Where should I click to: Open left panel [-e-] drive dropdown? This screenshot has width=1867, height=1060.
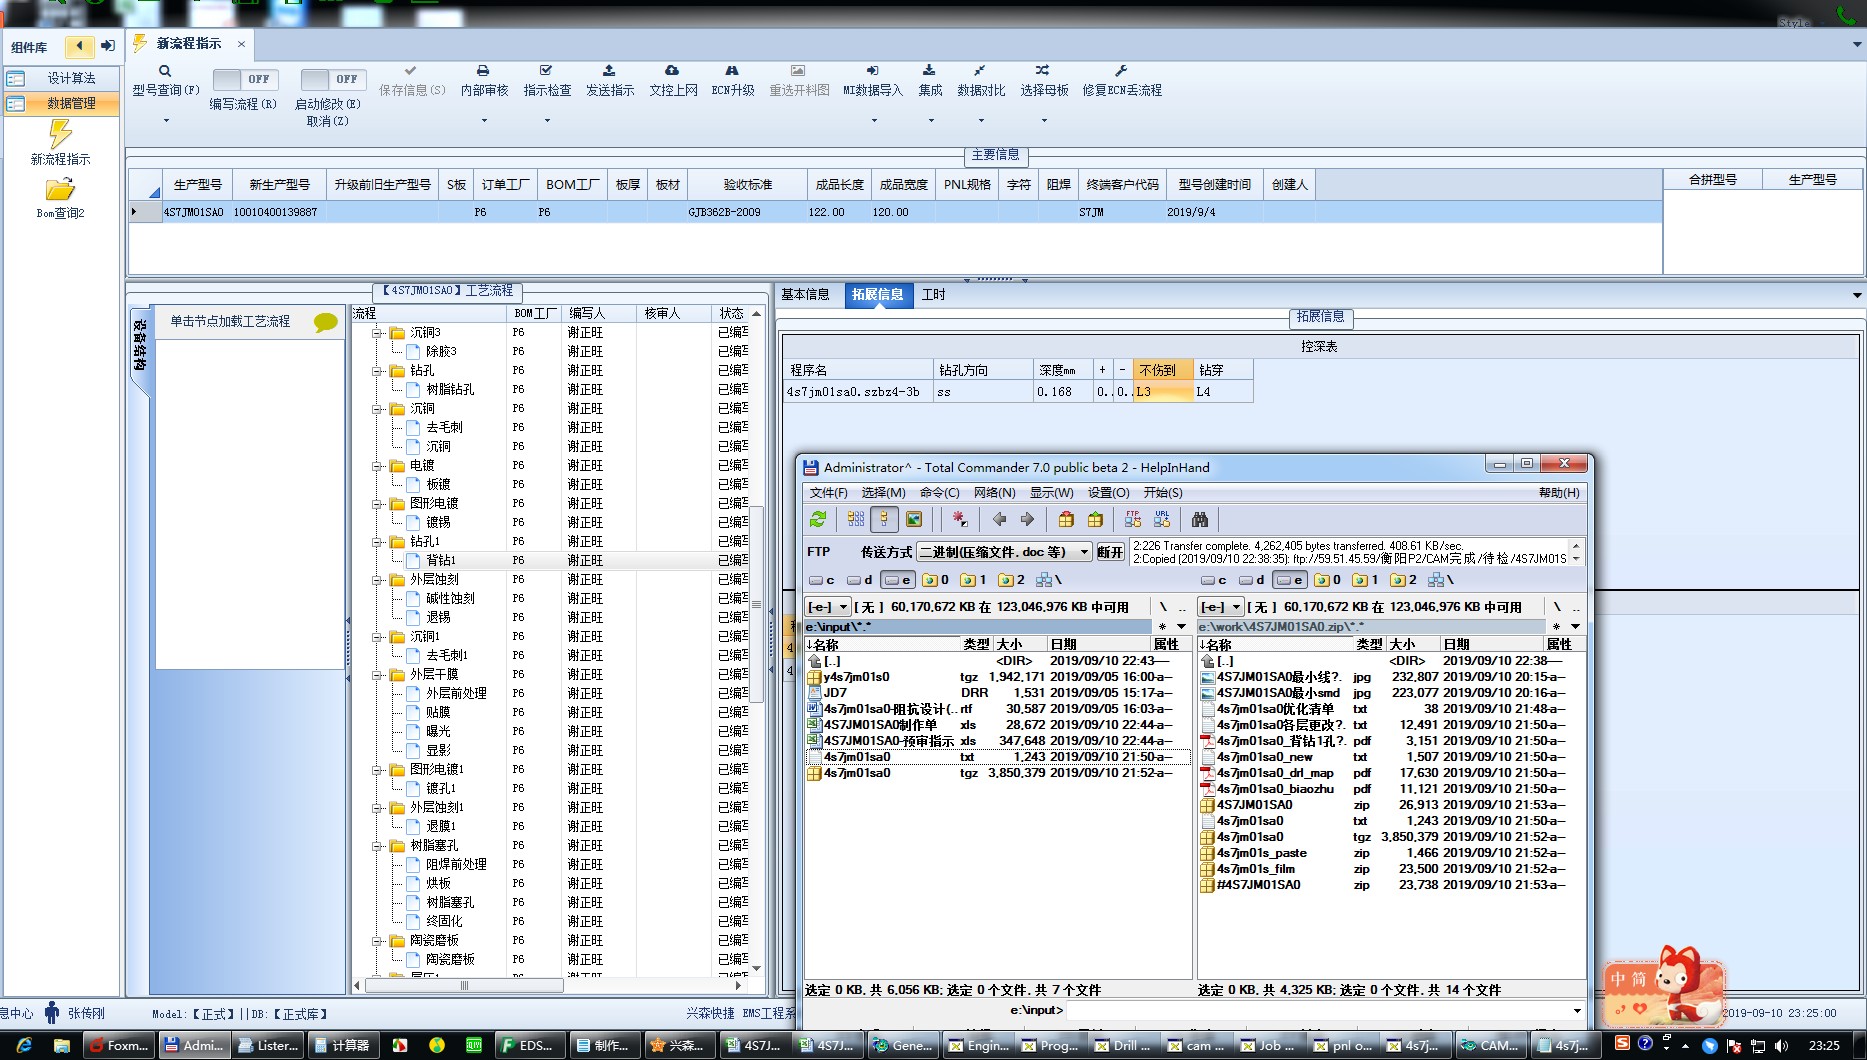828,607
